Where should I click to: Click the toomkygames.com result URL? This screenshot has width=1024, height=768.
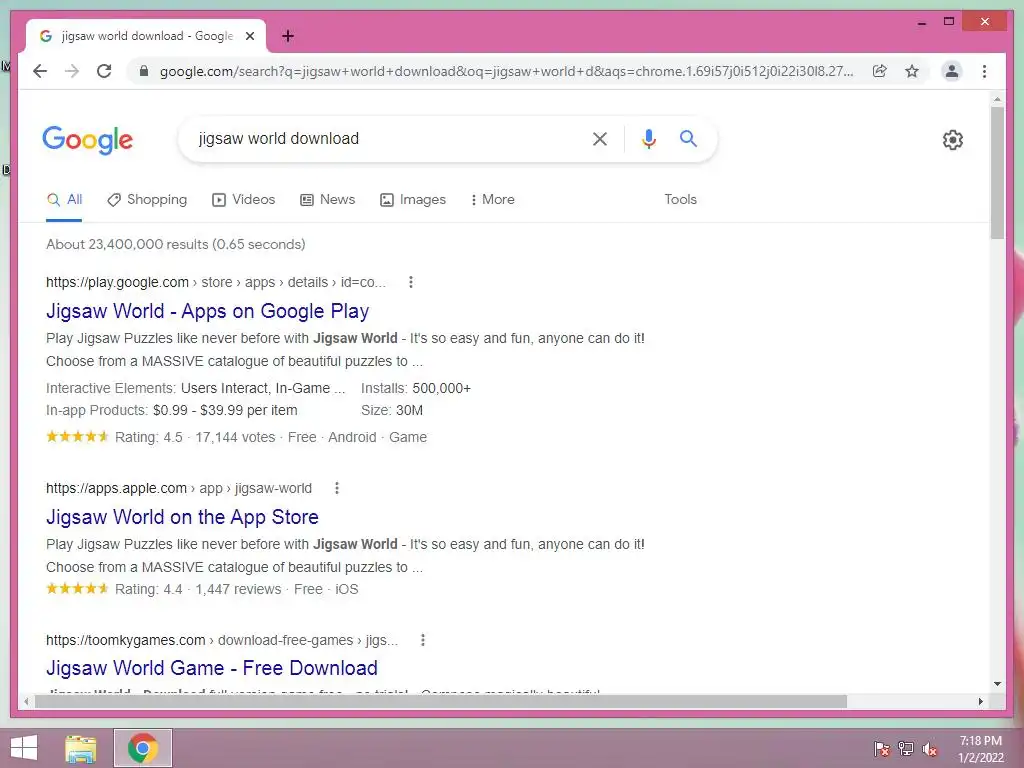point(221,640)
